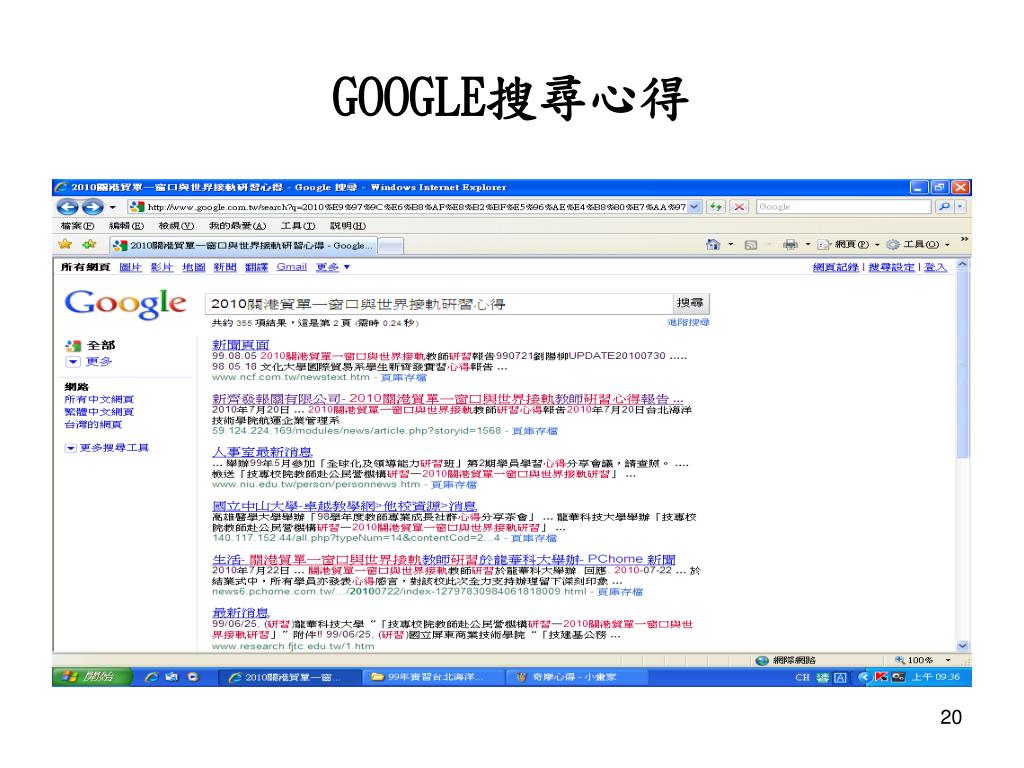This screenshot has width=1024, height=768.
Task: Expand the Home button dropdown arrow
Action: coord(731,245)
